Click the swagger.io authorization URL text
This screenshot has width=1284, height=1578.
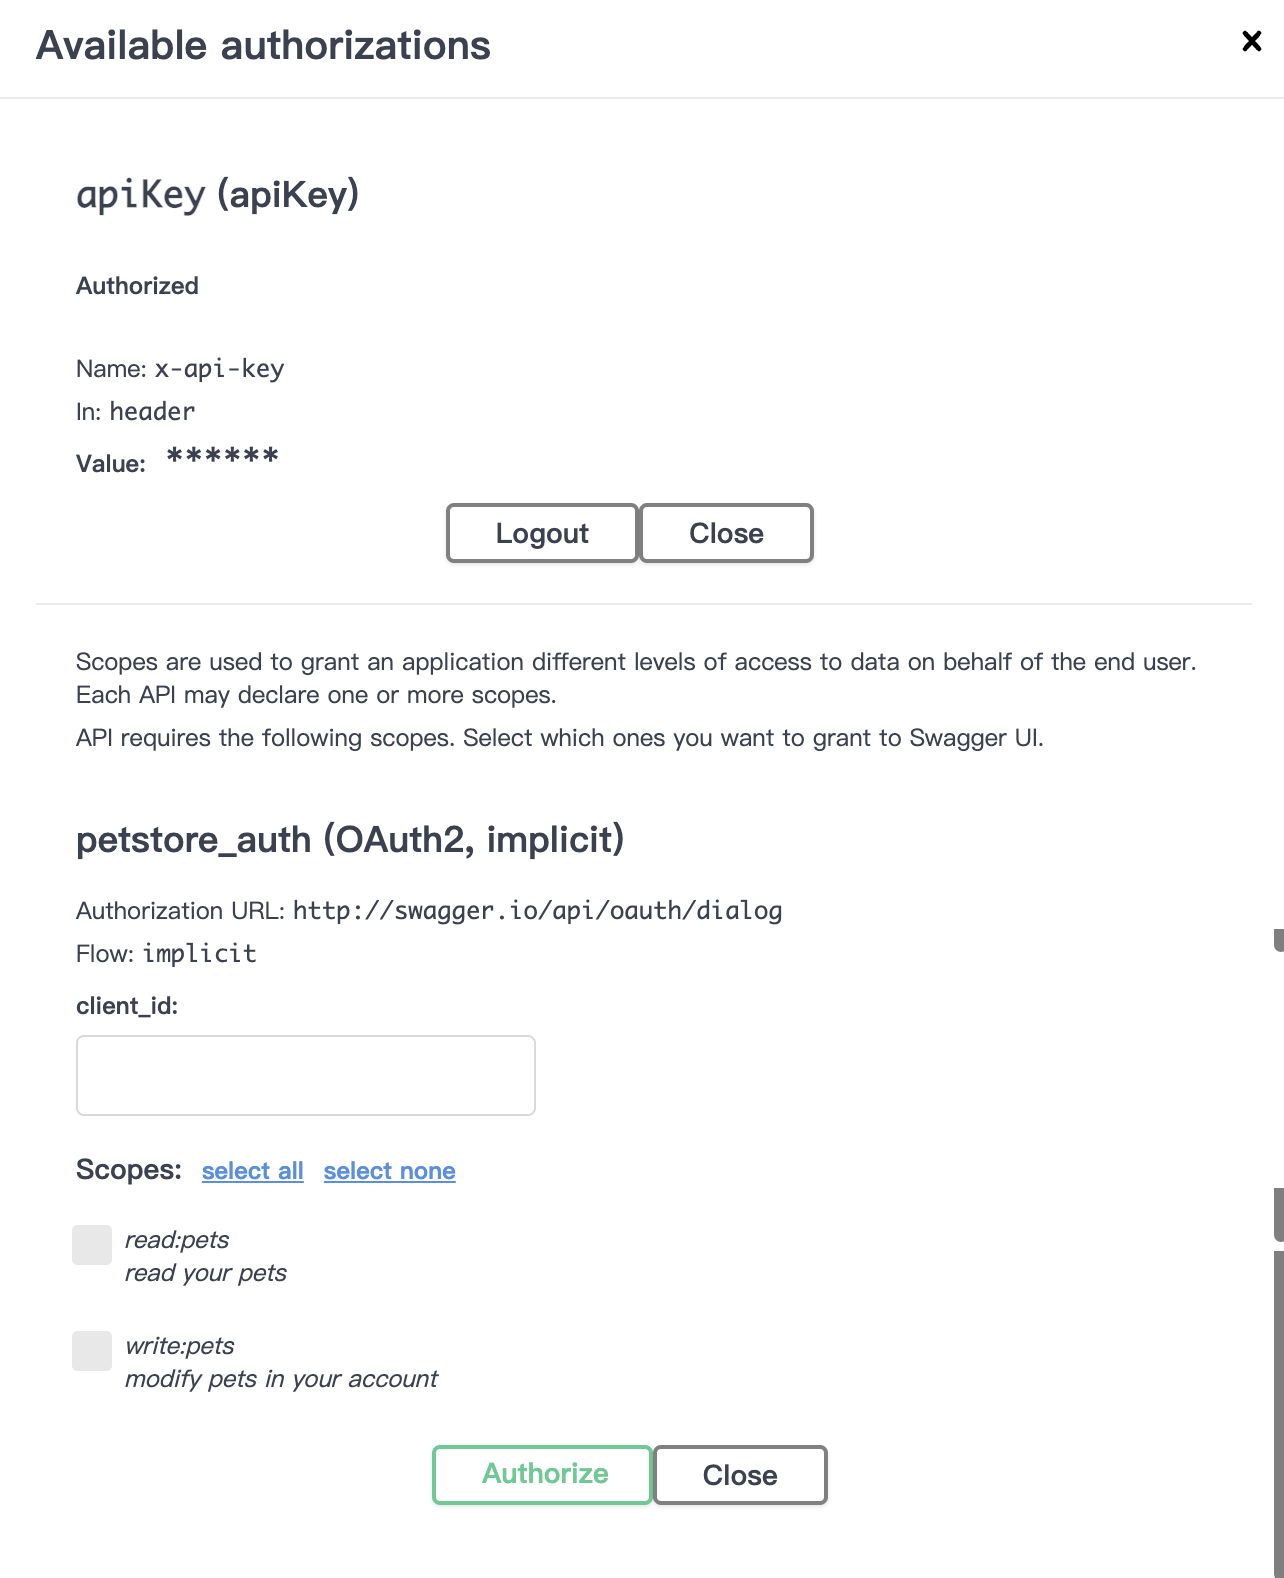tap(537, 911)
